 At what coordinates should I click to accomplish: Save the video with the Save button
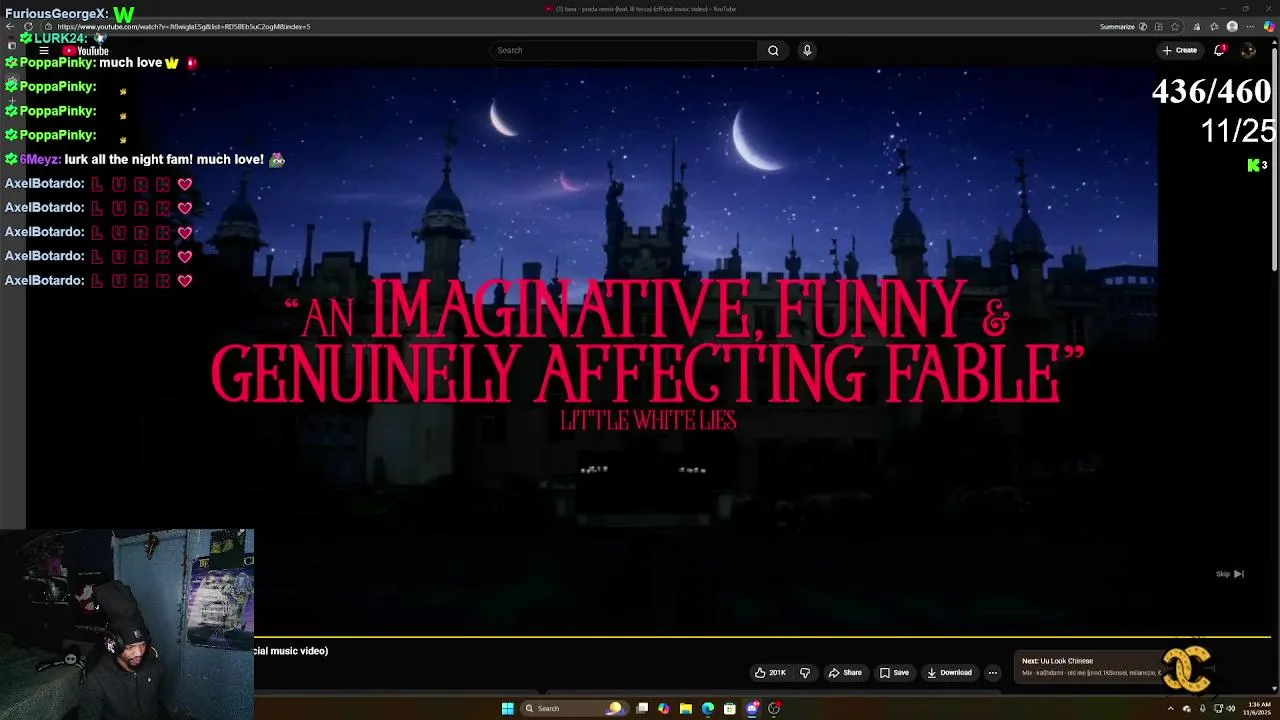[x=894, y=673]
